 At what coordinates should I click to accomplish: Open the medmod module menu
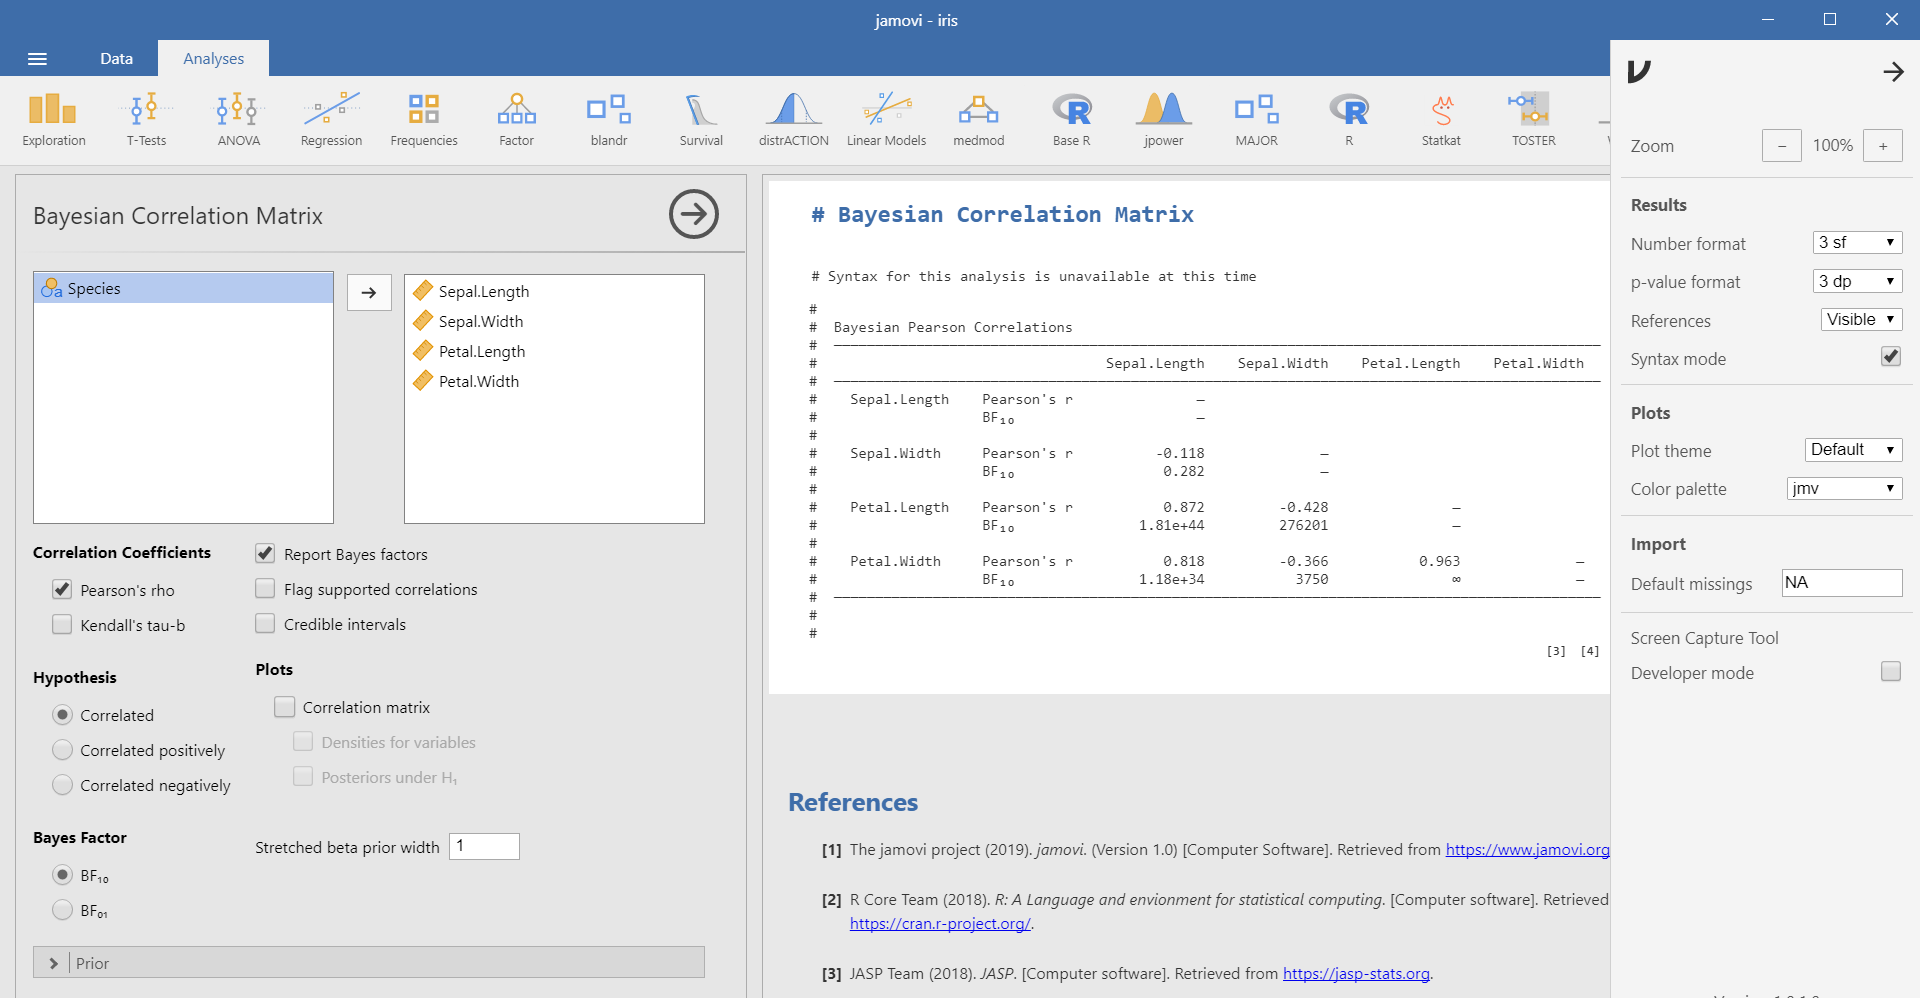coord(979,120)
